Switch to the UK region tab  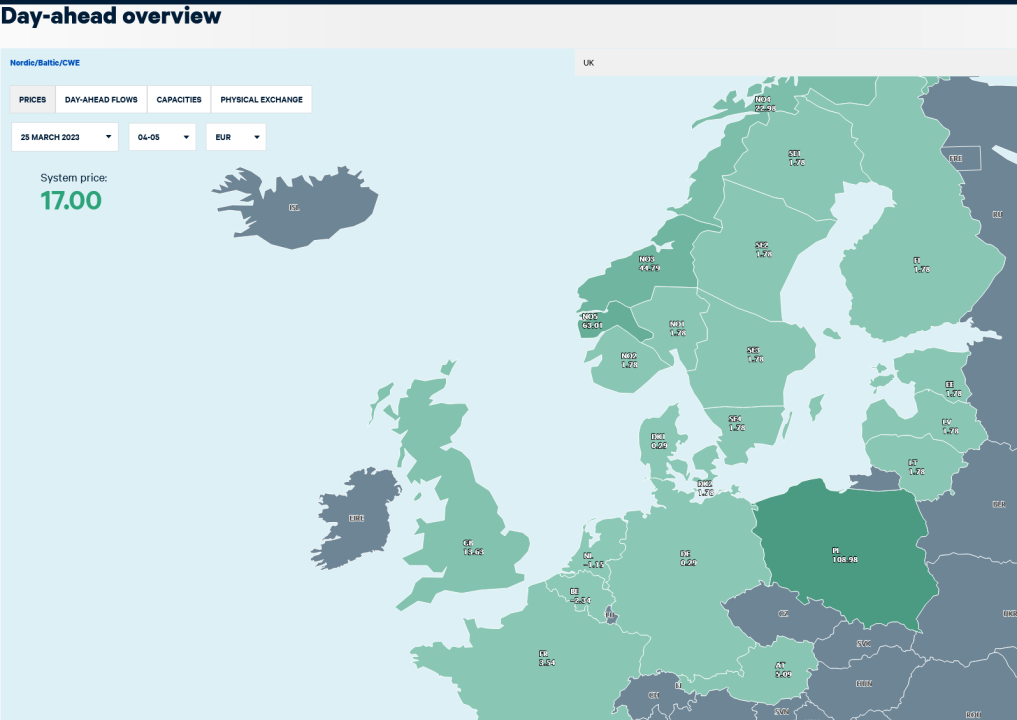pos(588,63)
